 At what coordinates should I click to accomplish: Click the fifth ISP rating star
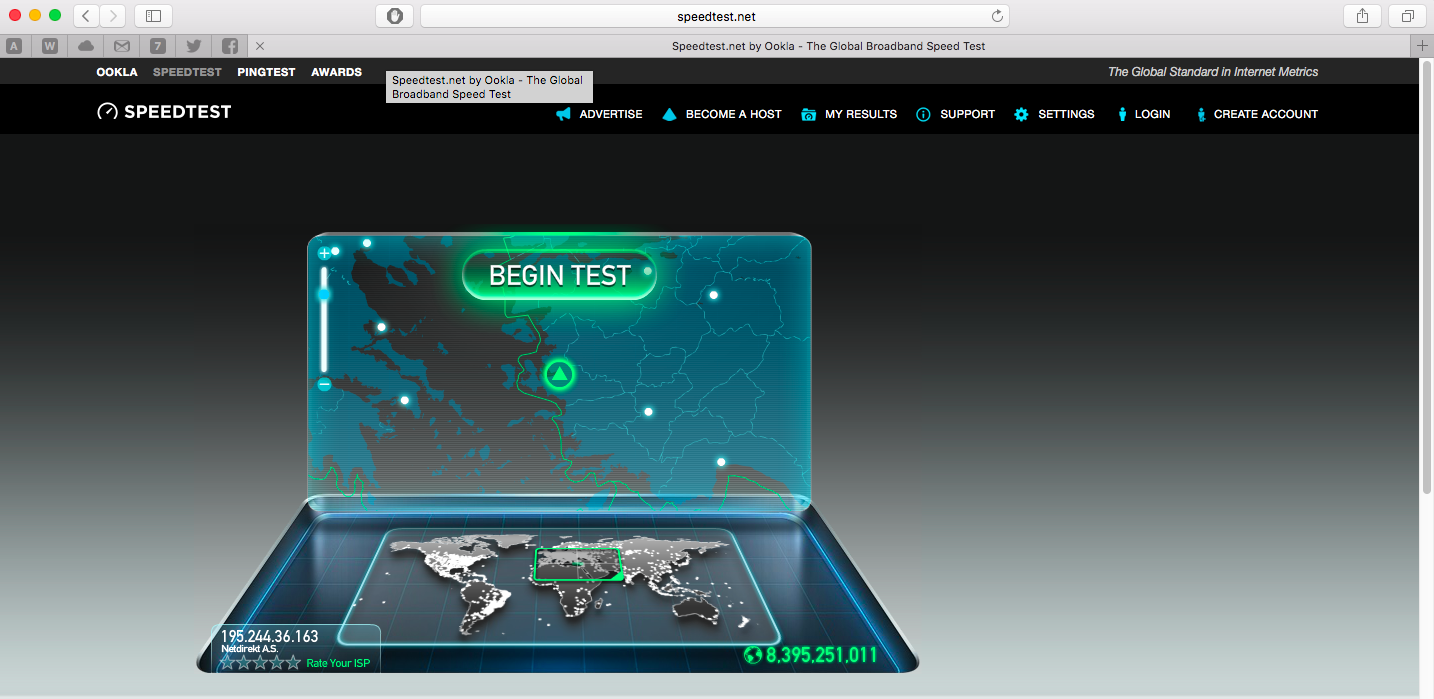pyautogui.click(x=293, y=662)
